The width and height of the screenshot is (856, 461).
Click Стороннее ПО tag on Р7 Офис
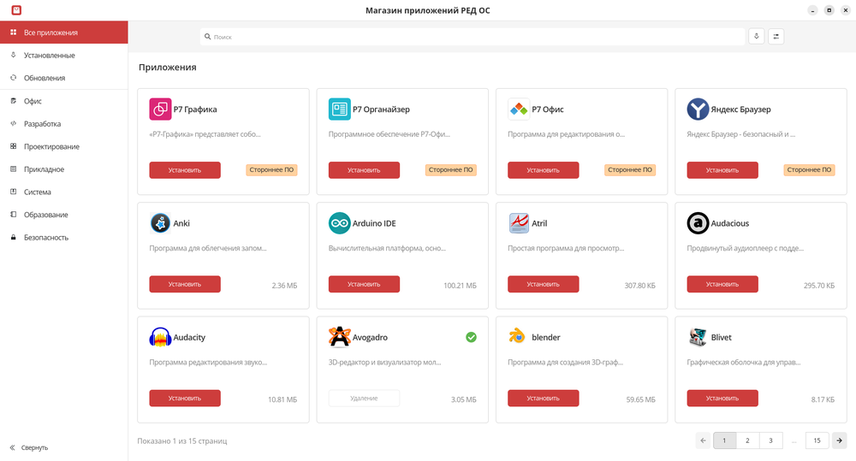click(x=630, y=170)
